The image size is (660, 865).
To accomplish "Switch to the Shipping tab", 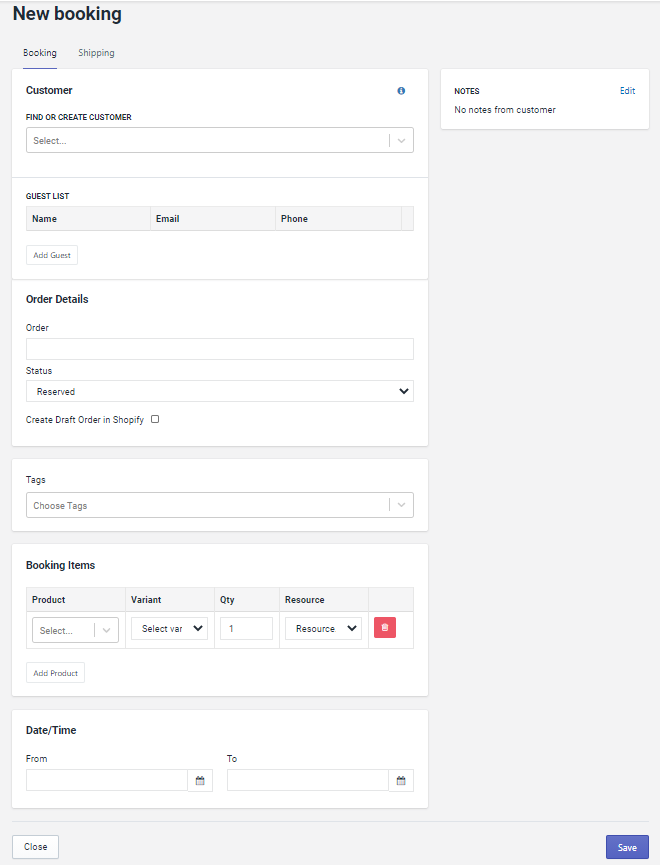I will tap(96, 53).
